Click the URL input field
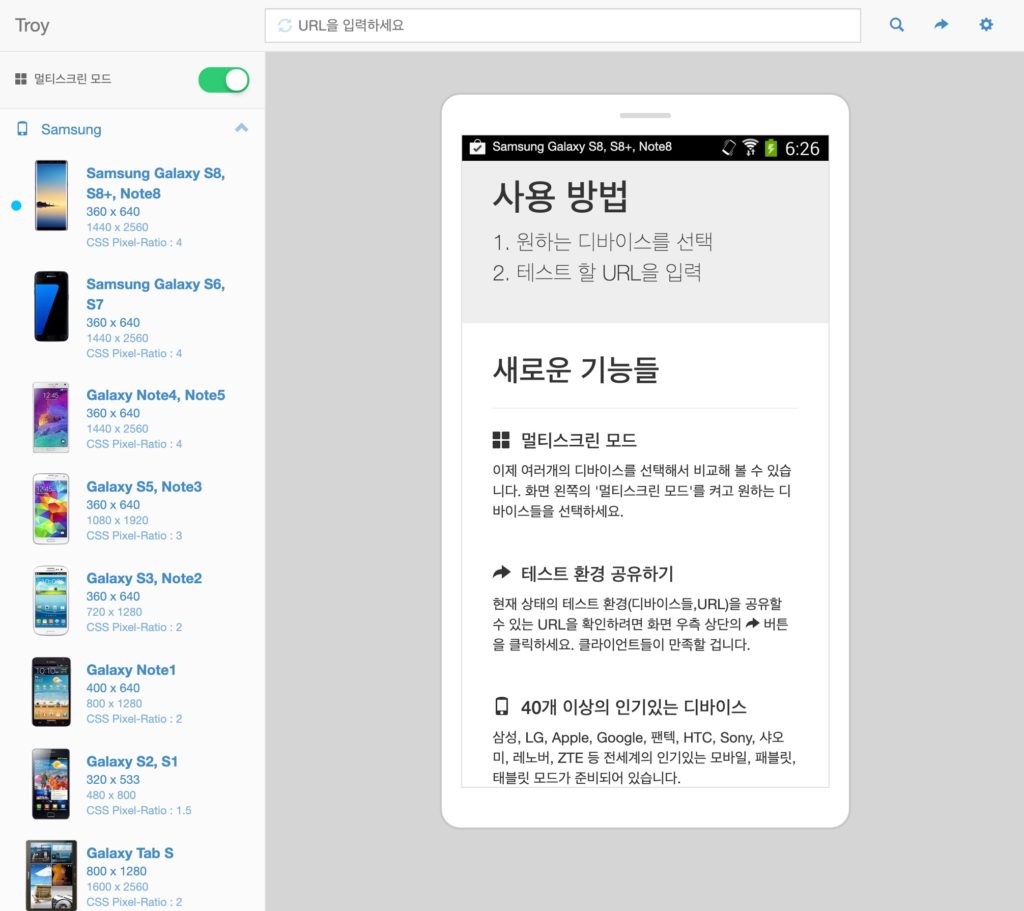The width and height of the screenshot is (1024, 911). [x=560, y=25]
